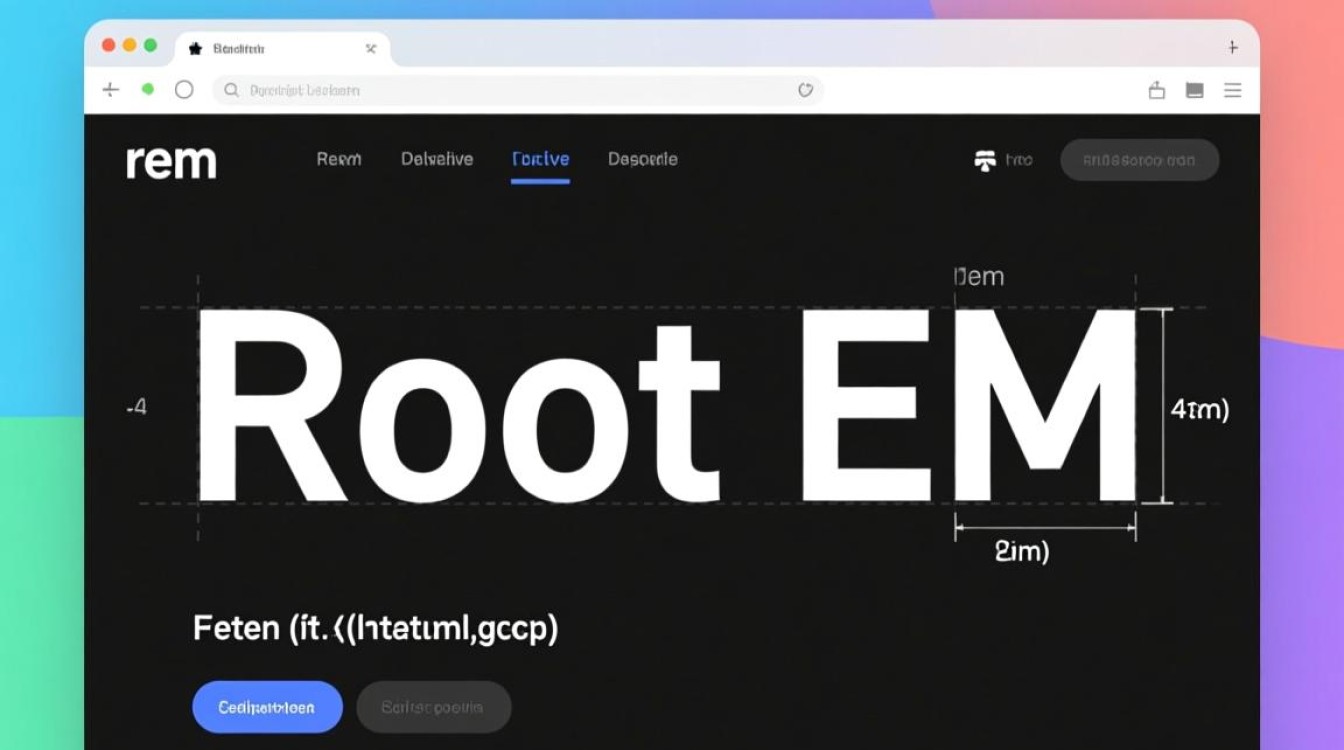Screen dimensions: 1344x750
Task: Click the star favicon on browser tab
Action: tap(196, 48)
